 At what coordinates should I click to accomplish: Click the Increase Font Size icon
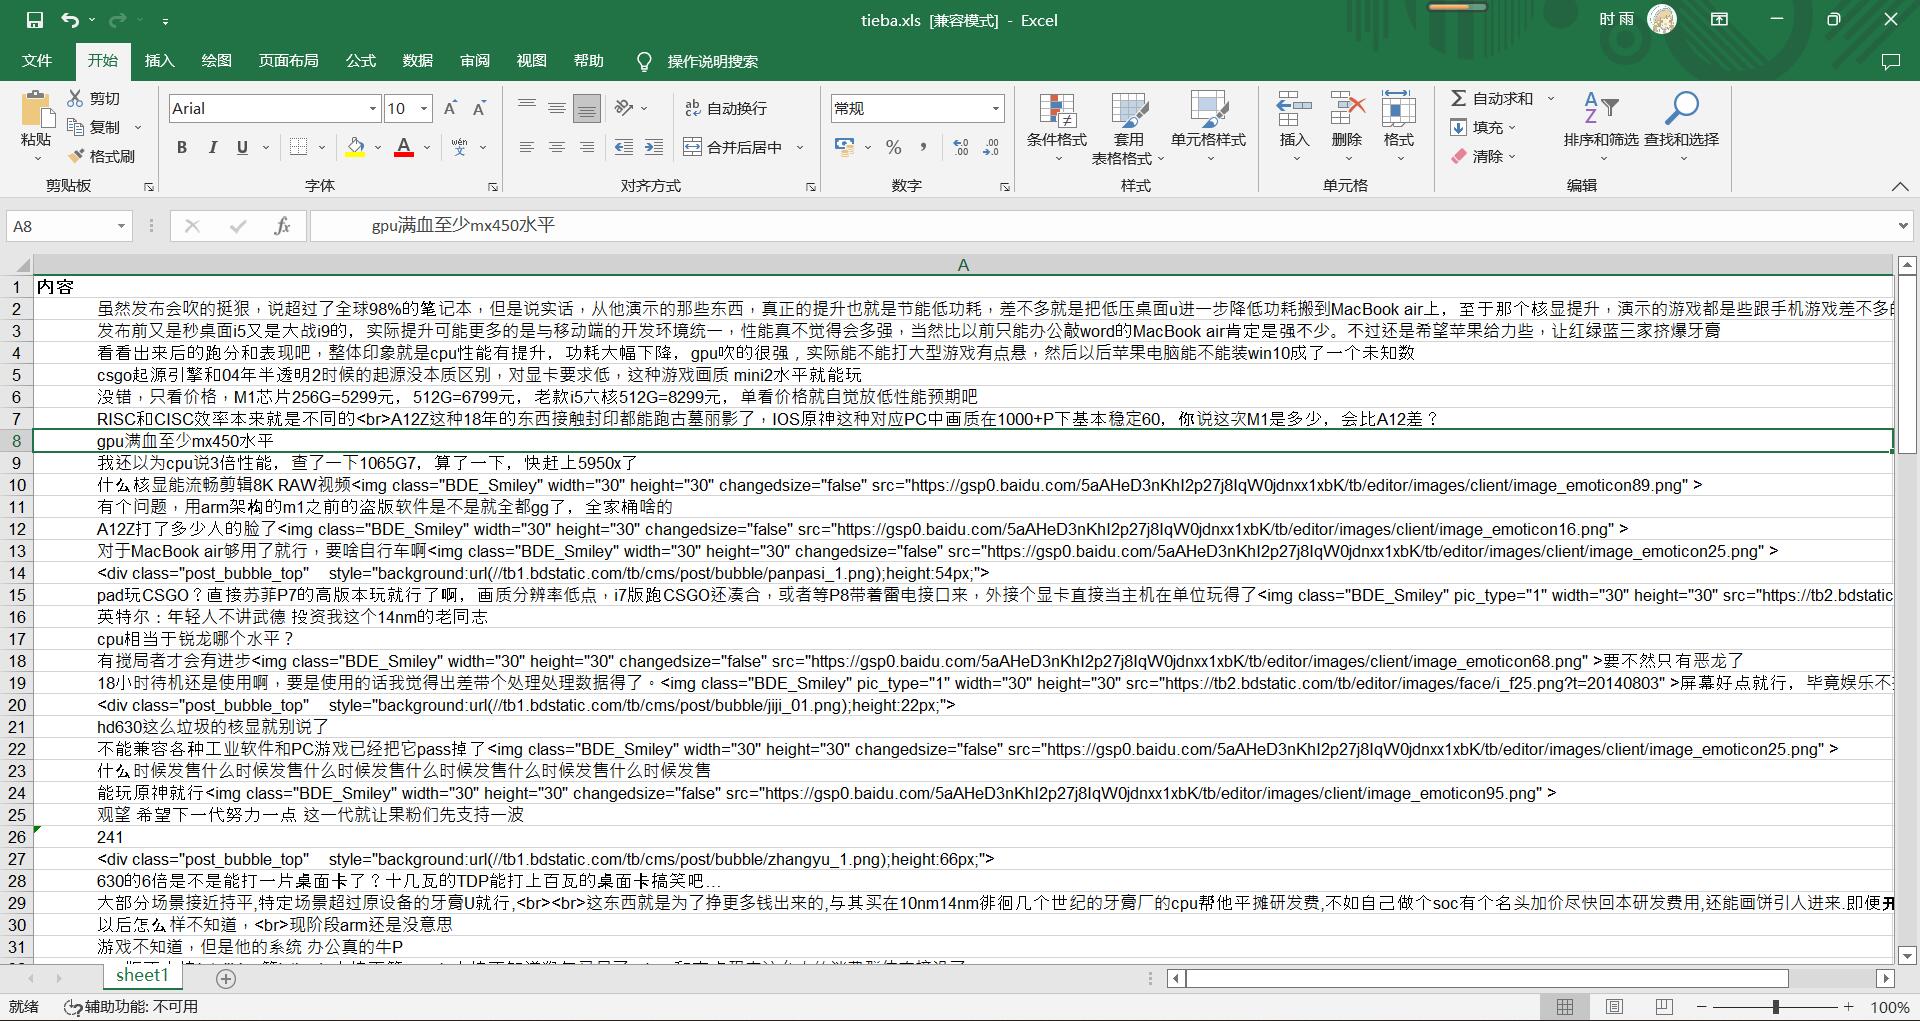[x=450, y=108]
